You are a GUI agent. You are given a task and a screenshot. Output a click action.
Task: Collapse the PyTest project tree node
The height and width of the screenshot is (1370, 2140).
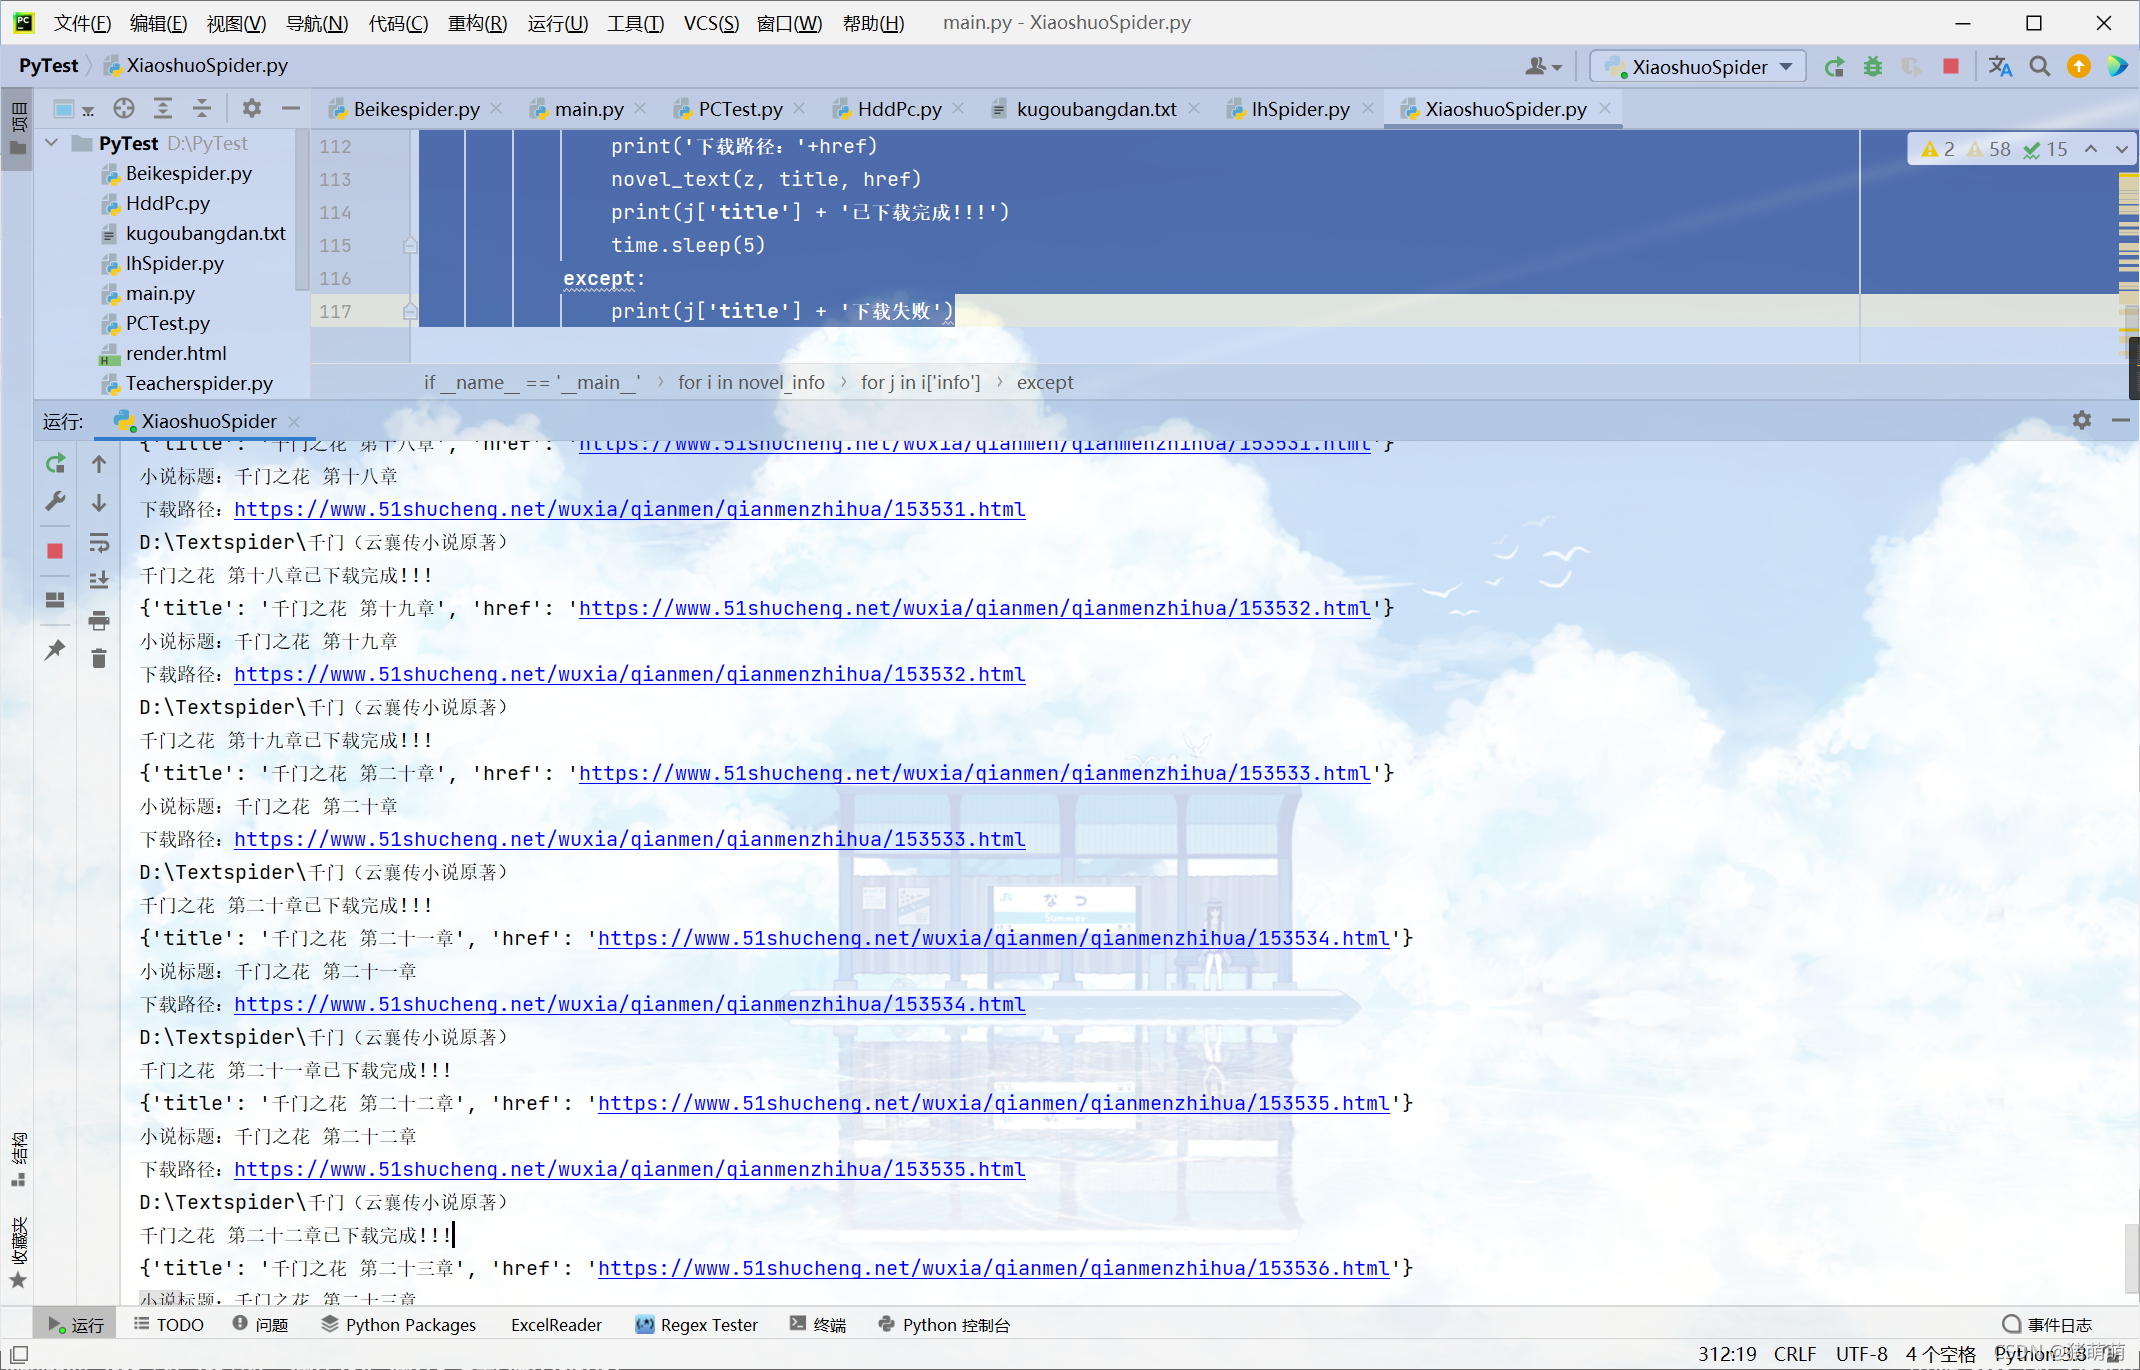pos(52,143)
